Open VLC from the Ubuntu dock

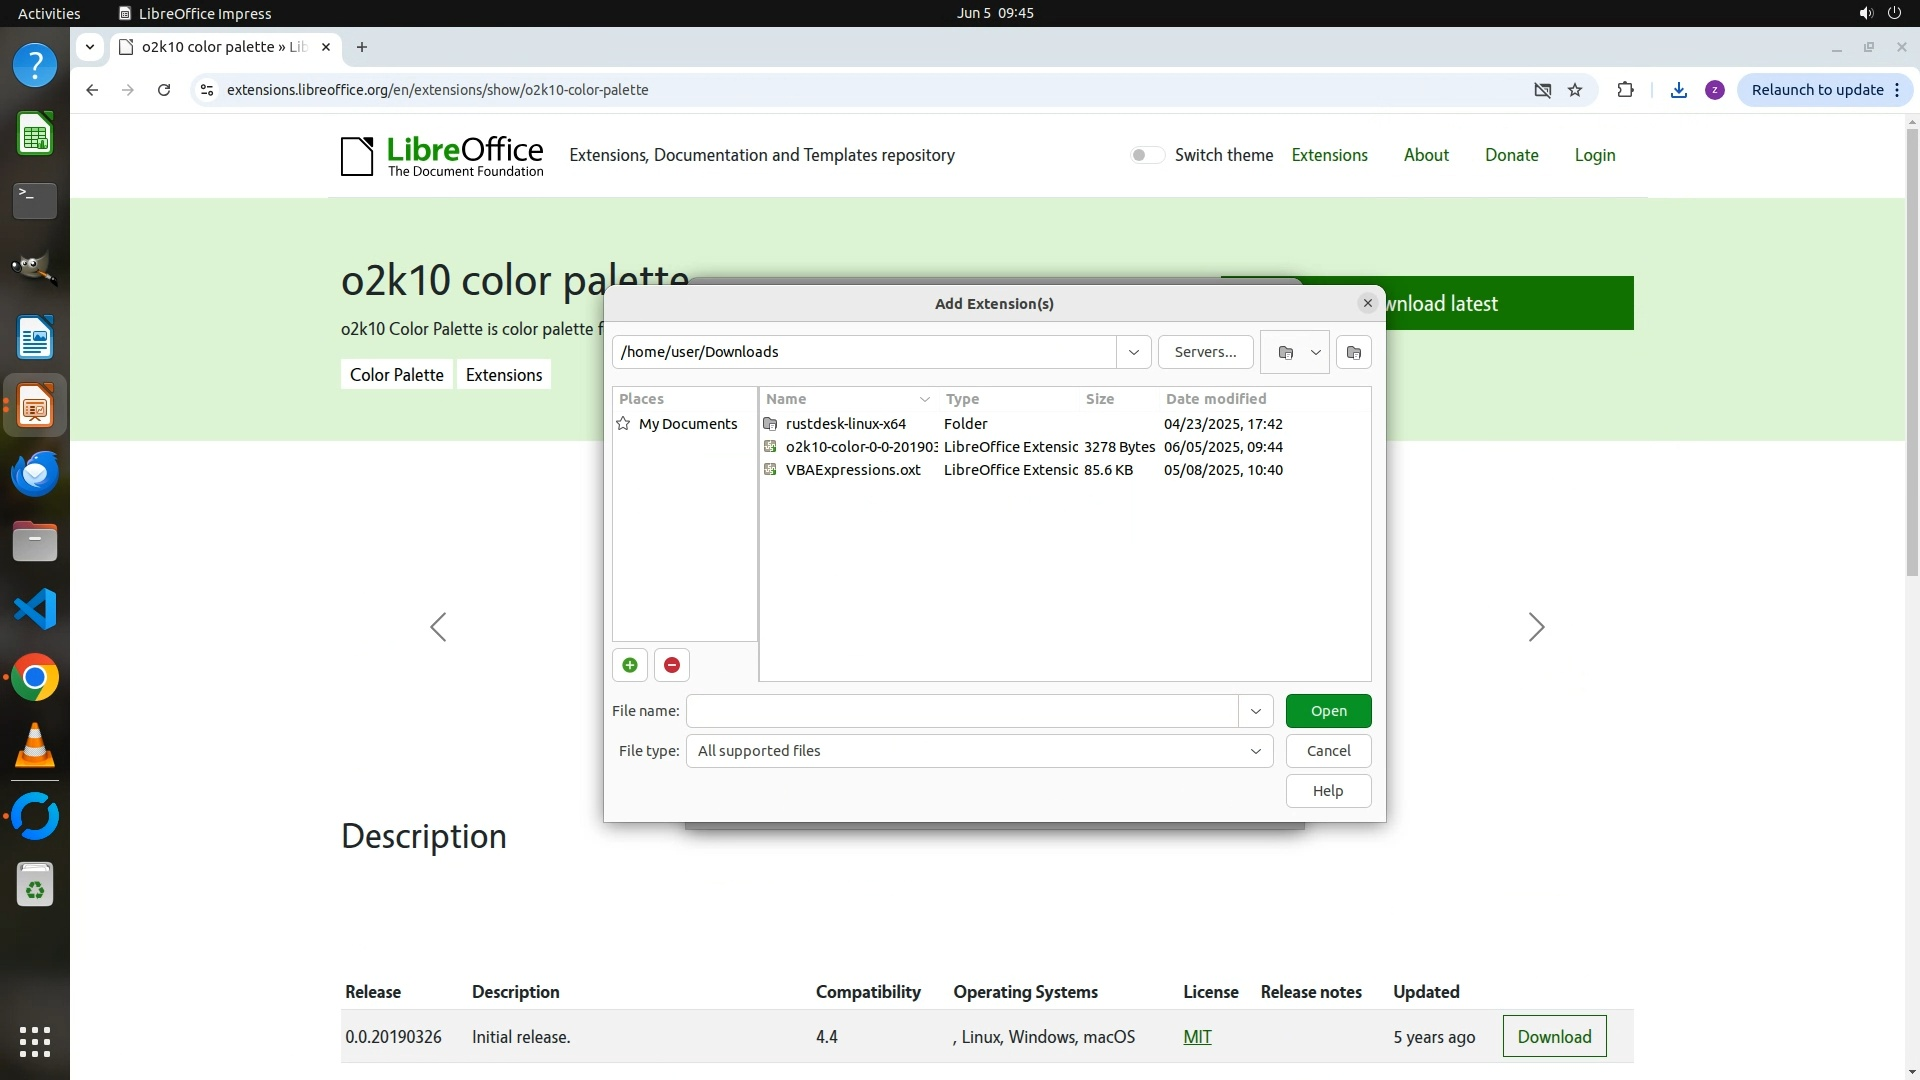[x=35, y=746]
